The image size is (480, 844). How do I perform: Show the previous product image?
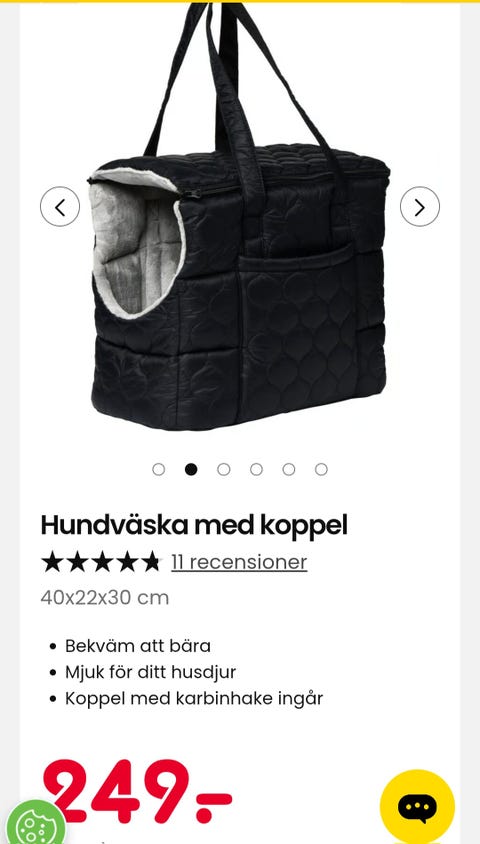tap(60, 206)
